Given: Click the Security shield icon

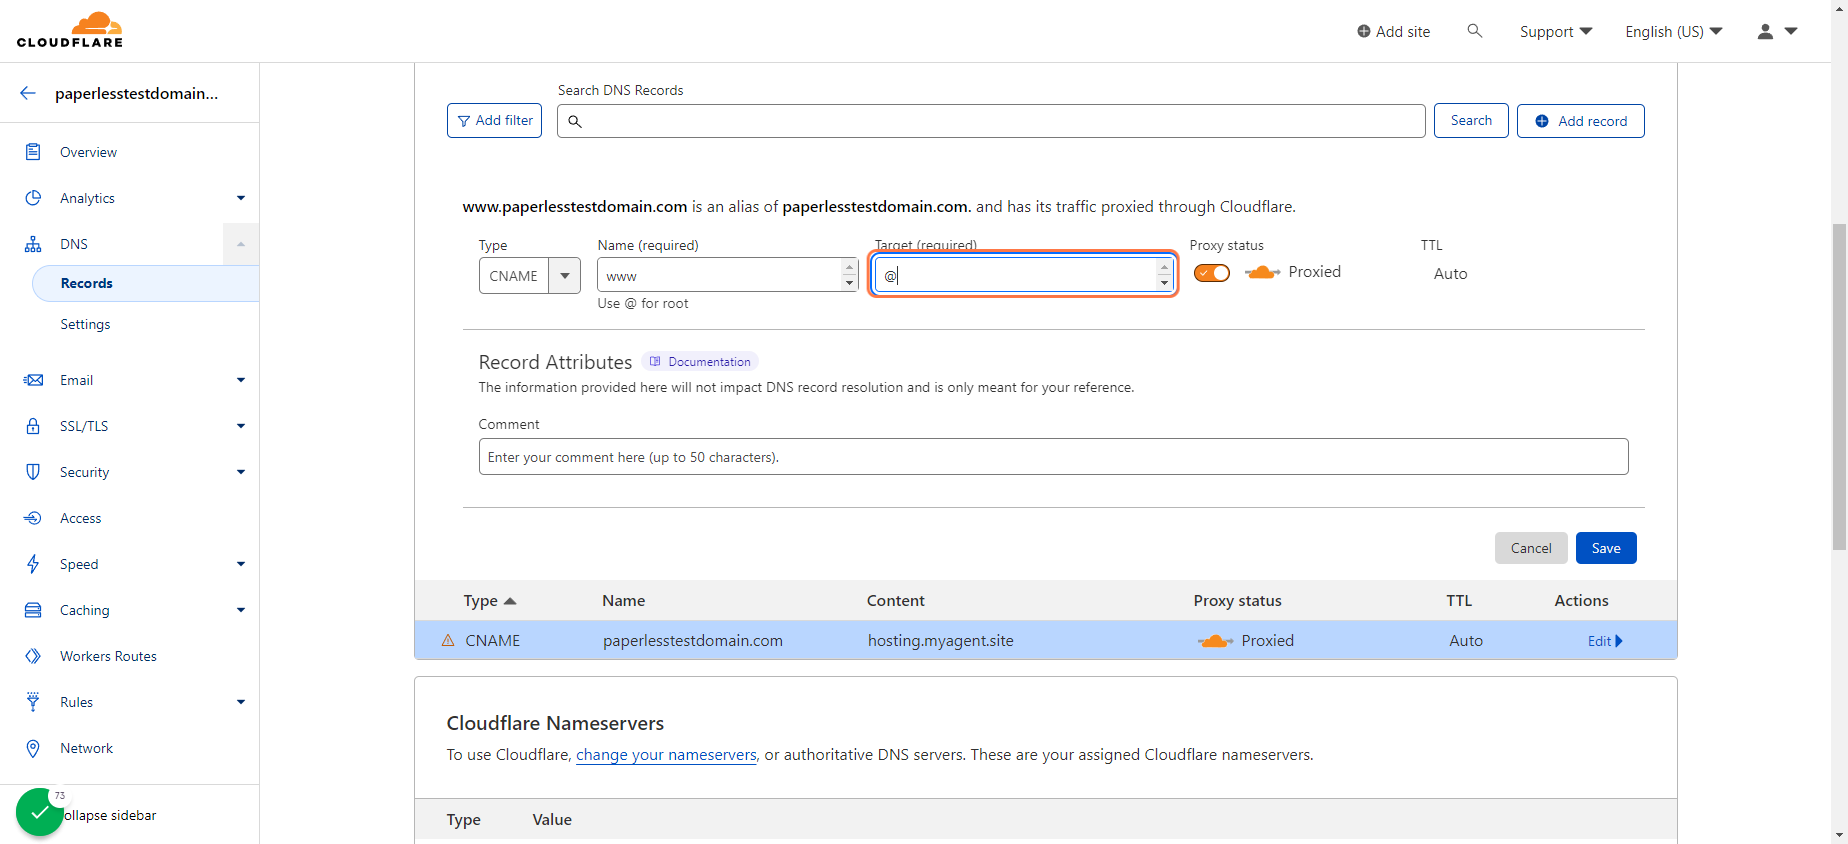Looking at the screenshot, I should 33,472.
